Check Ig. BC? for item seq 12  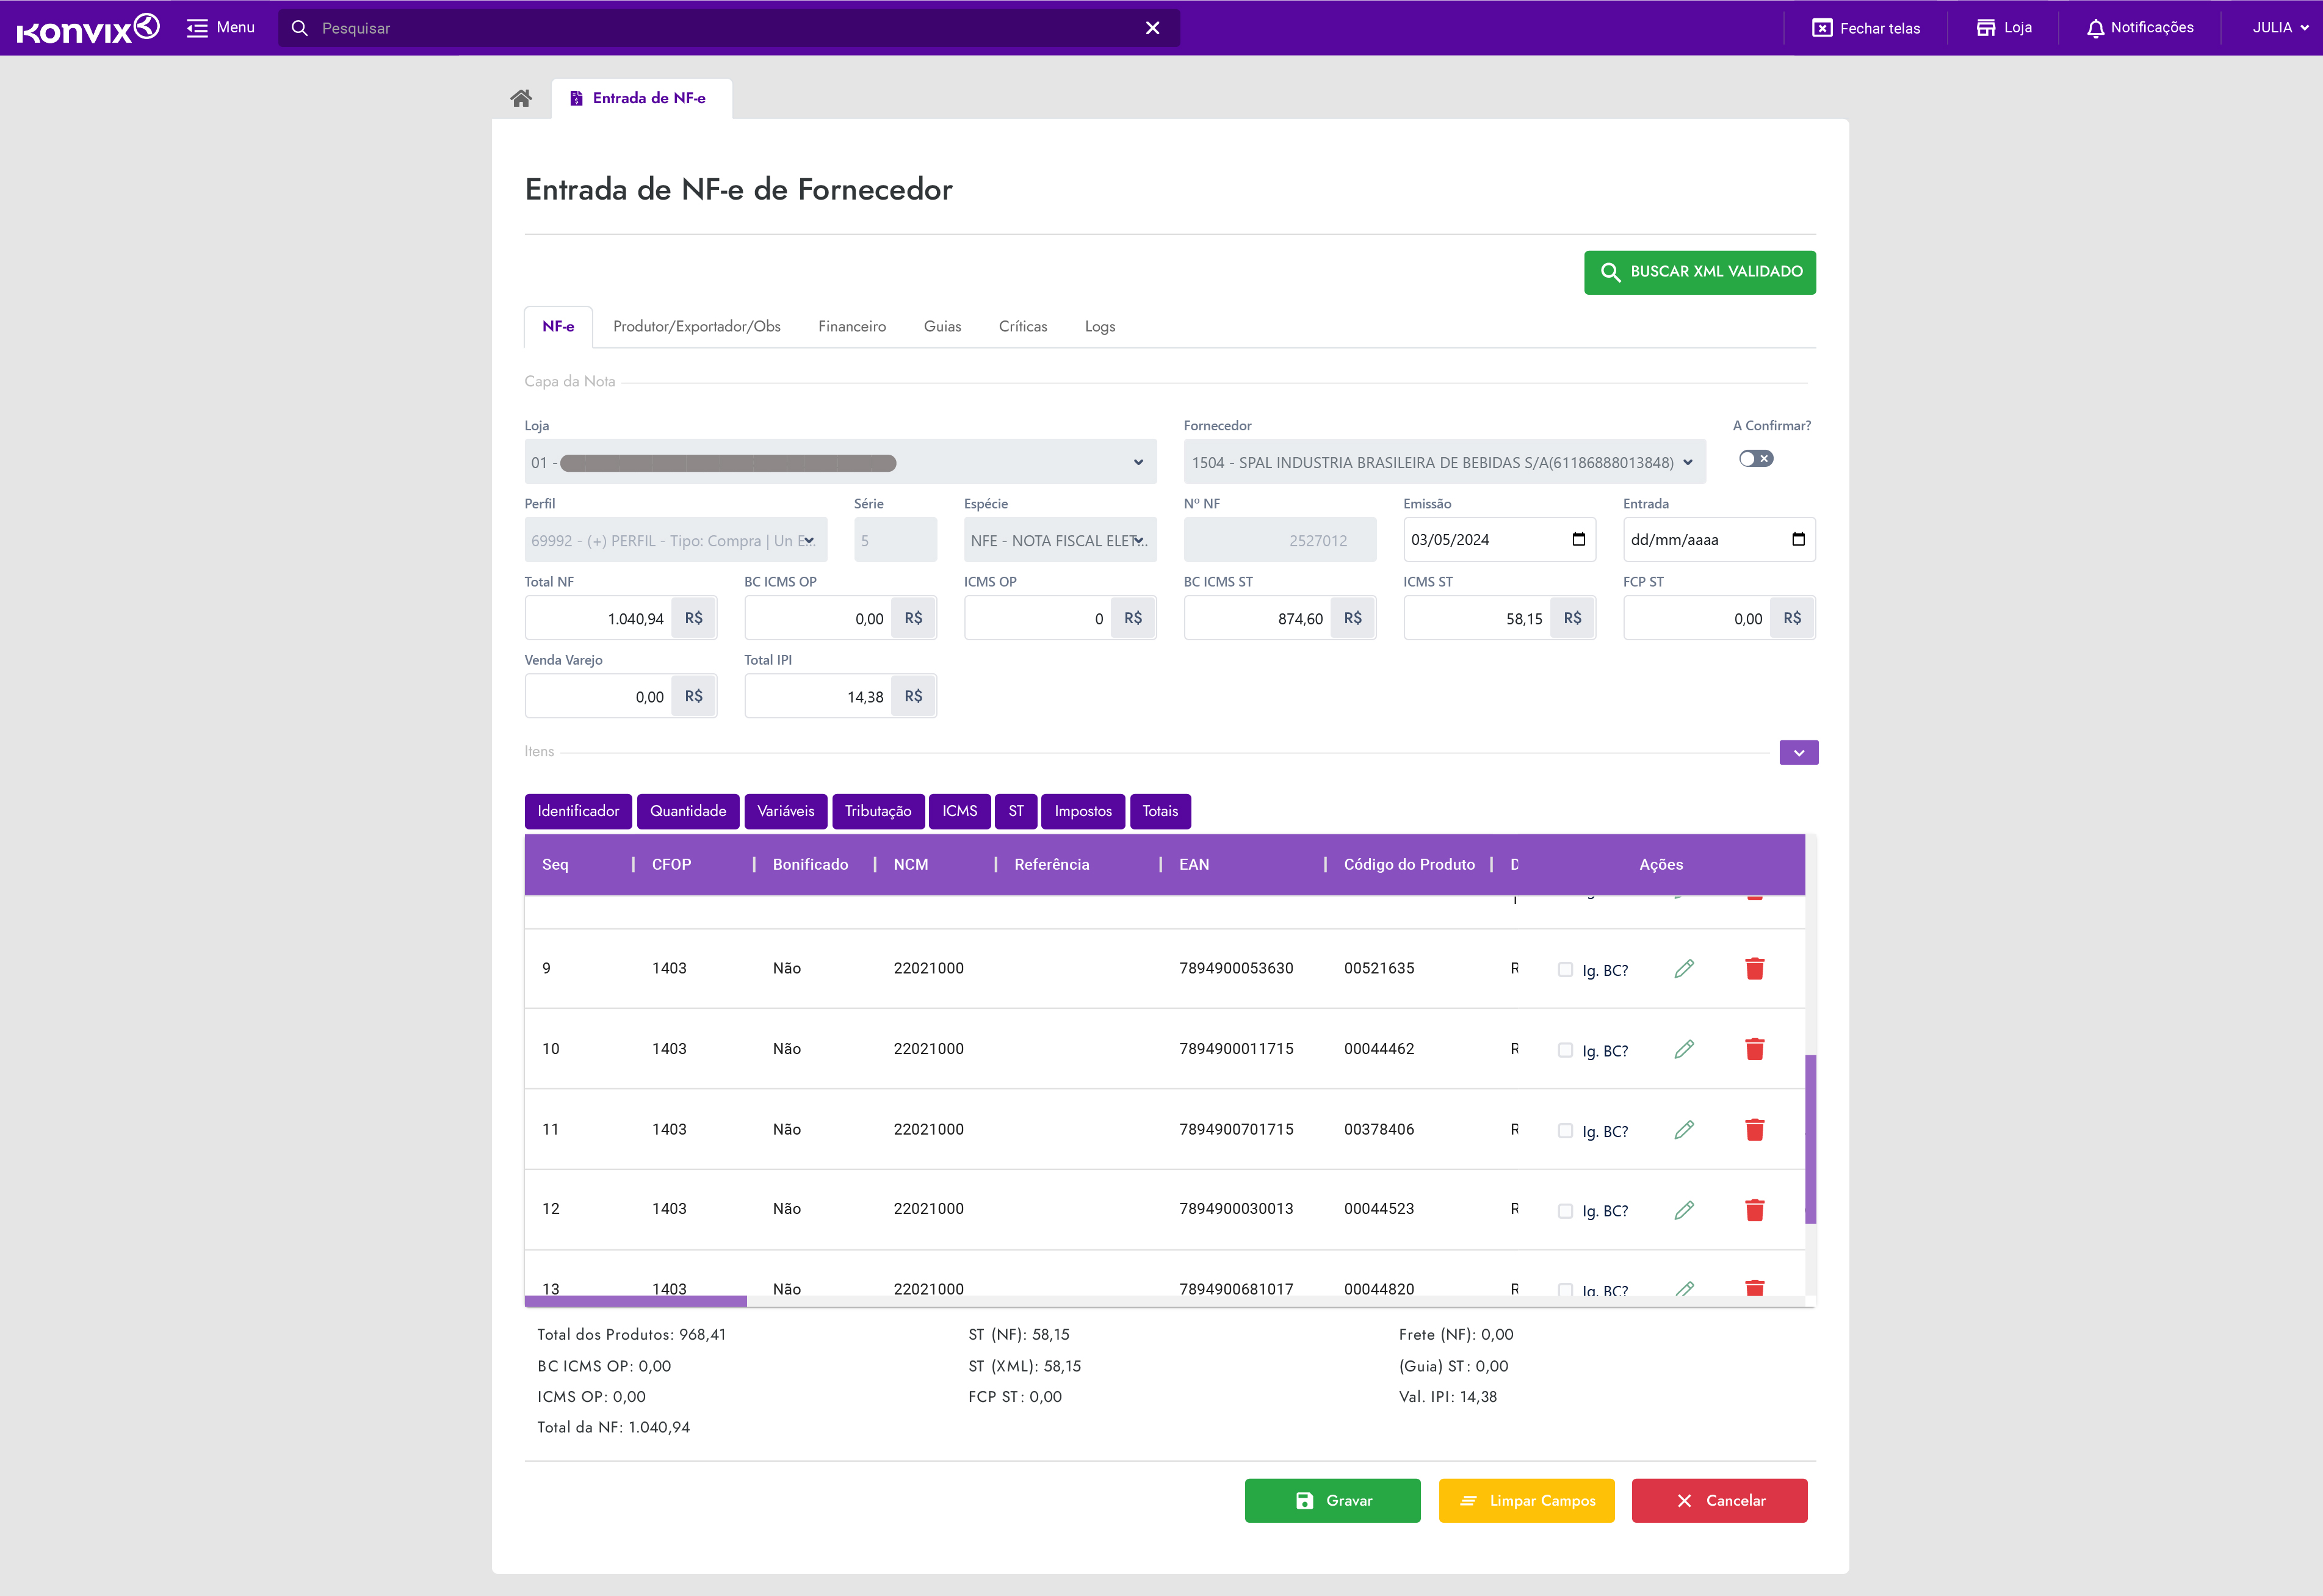[x=1565, y=1211]
